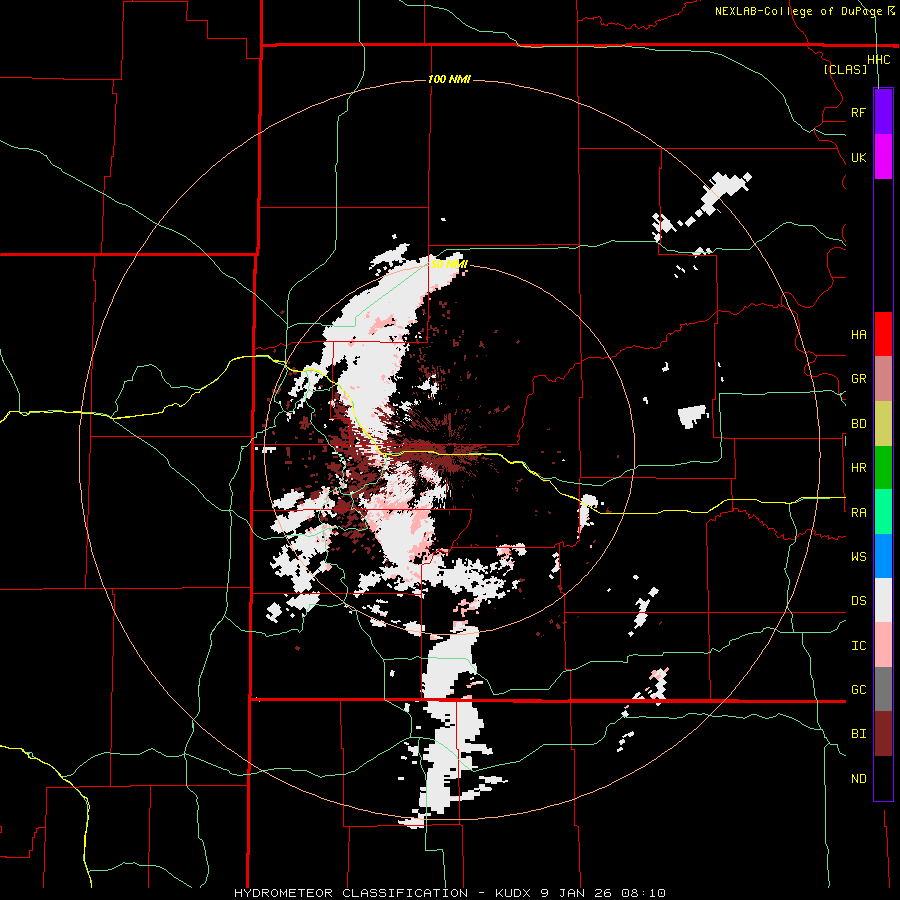Click the magenta UK legend color swatch
The width and height of the screenshot is (900, 900).
coord(883,157)
